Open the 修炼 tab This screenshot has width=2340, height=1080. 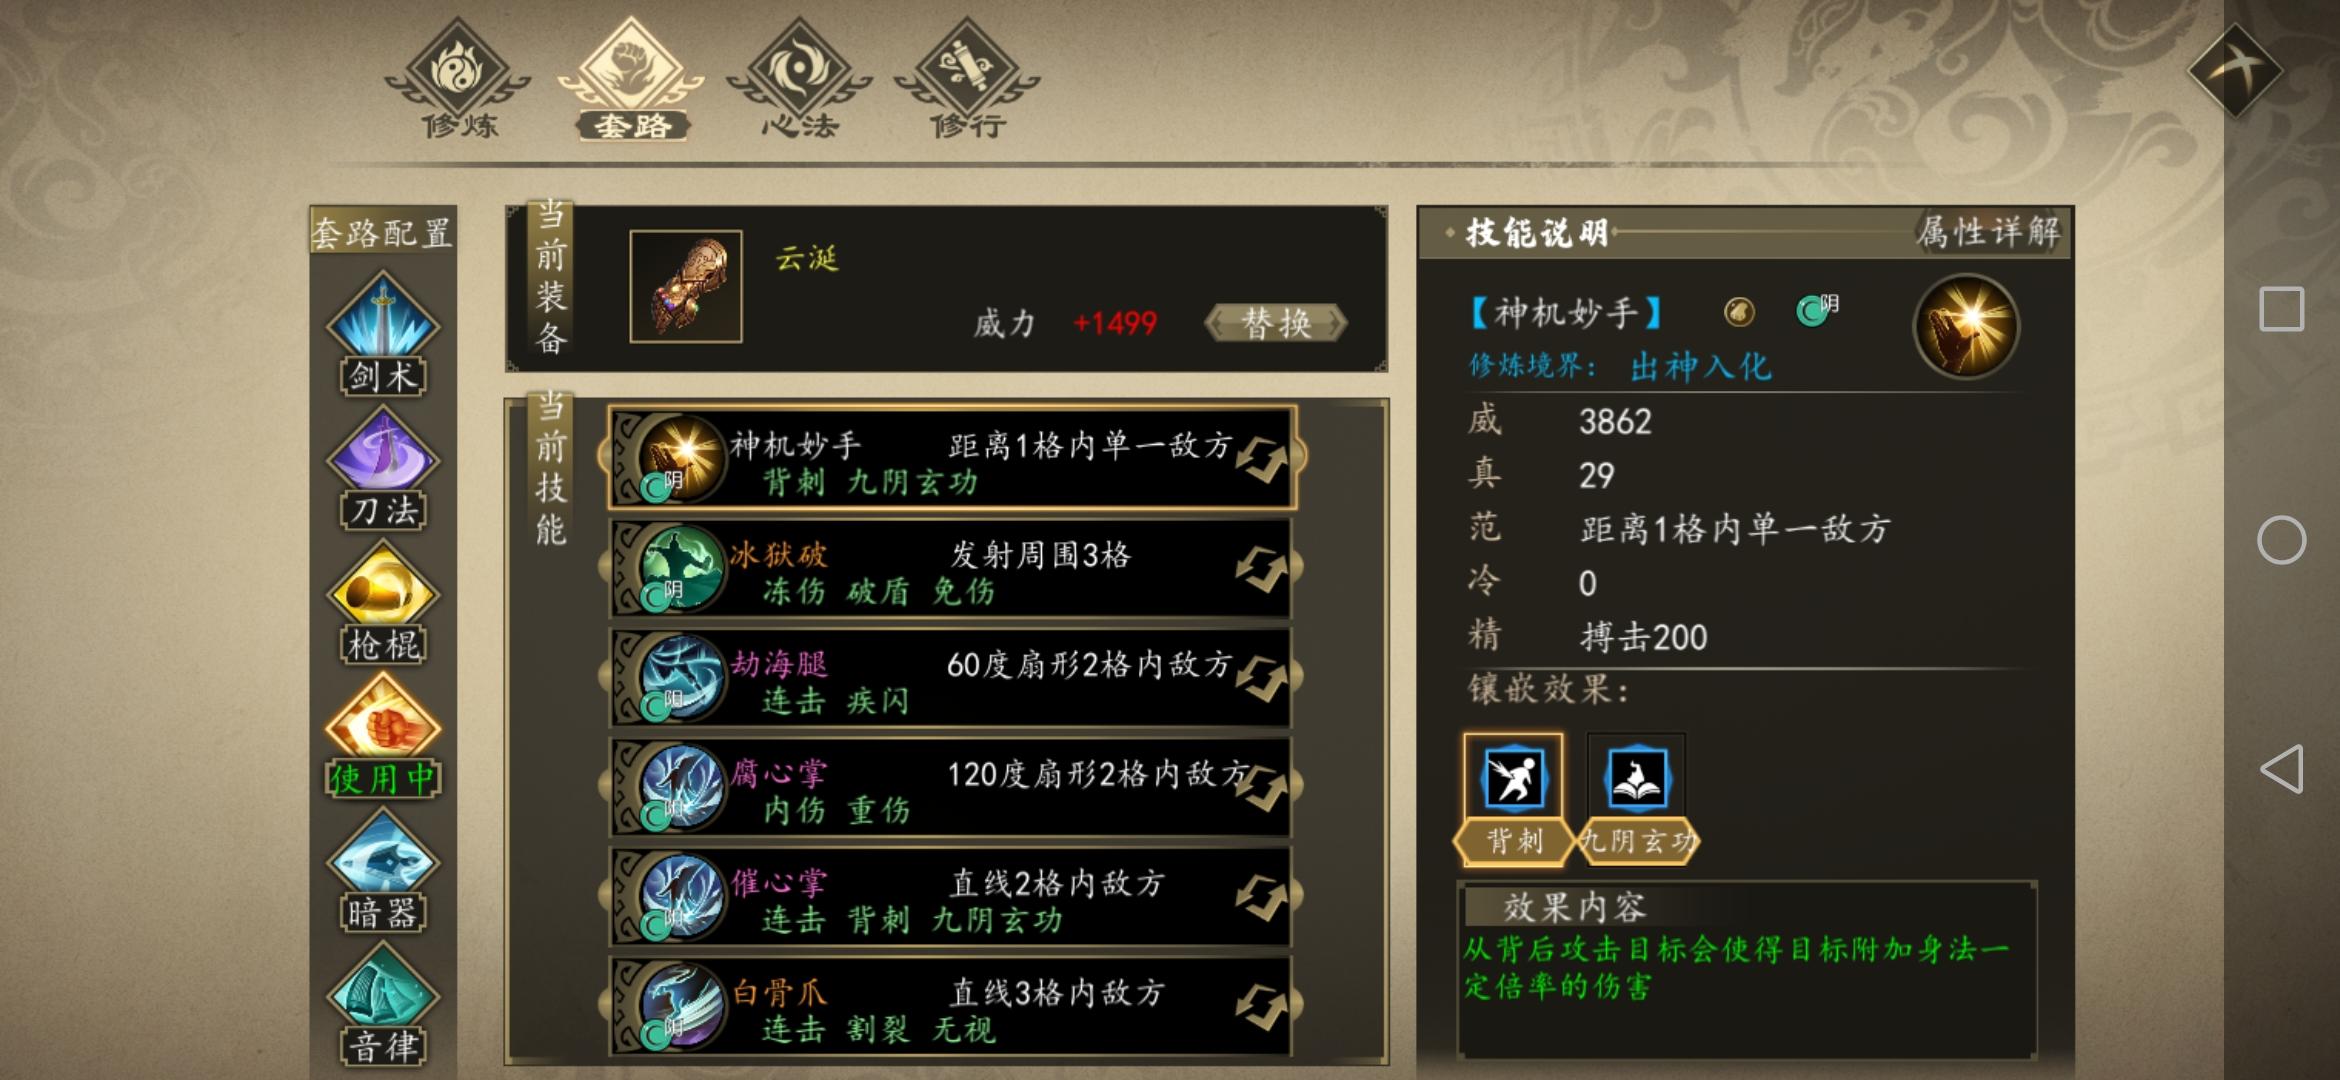458,80
